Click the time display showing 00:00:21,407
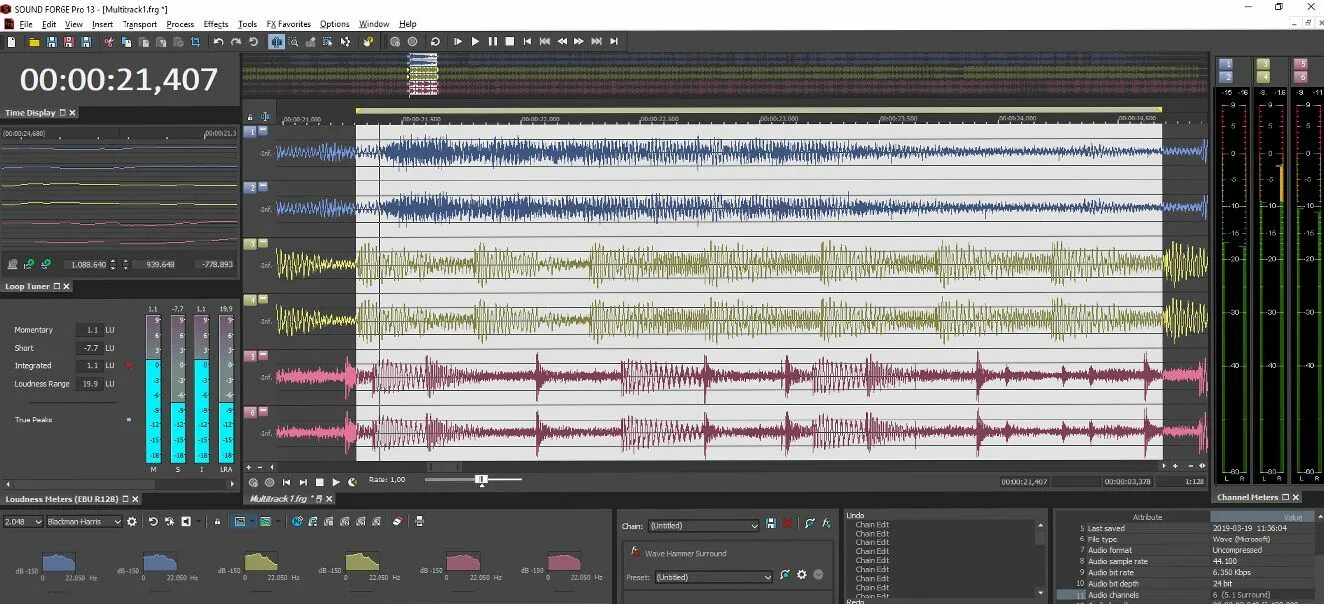The width and height of the screenshot is (1324, 604). [120, 78]
